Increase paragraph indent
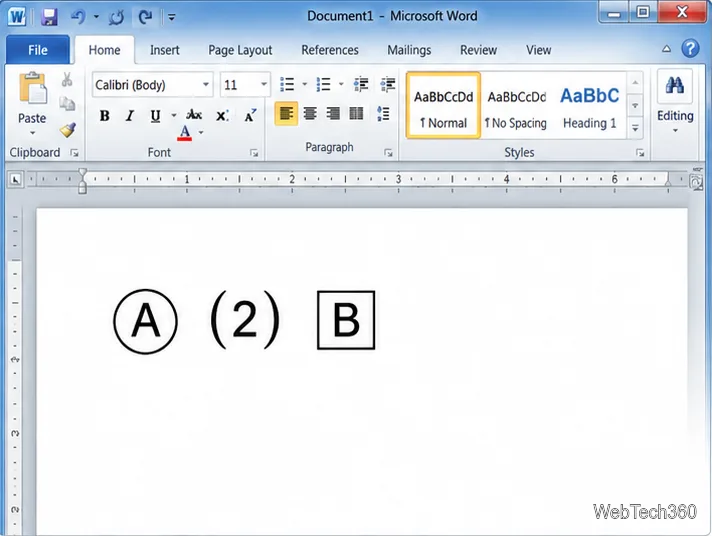Viewport: 712px width, 536px height. (x=388, y=84)
